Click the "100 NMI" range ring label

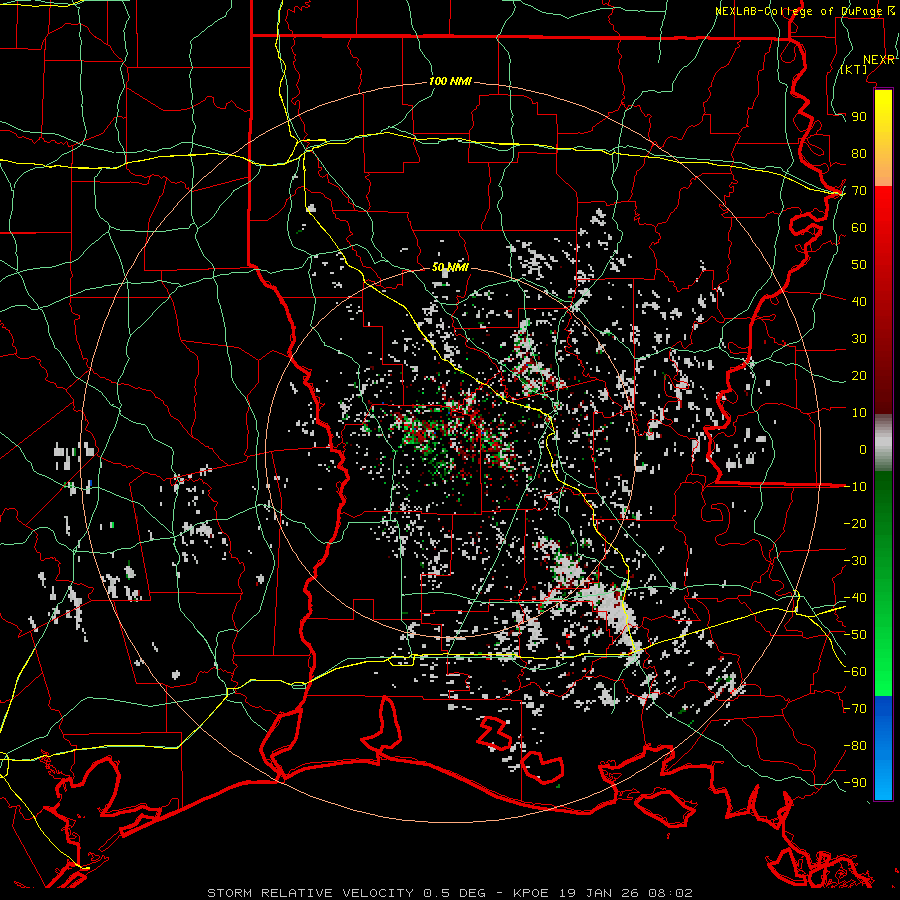point(450,82)
